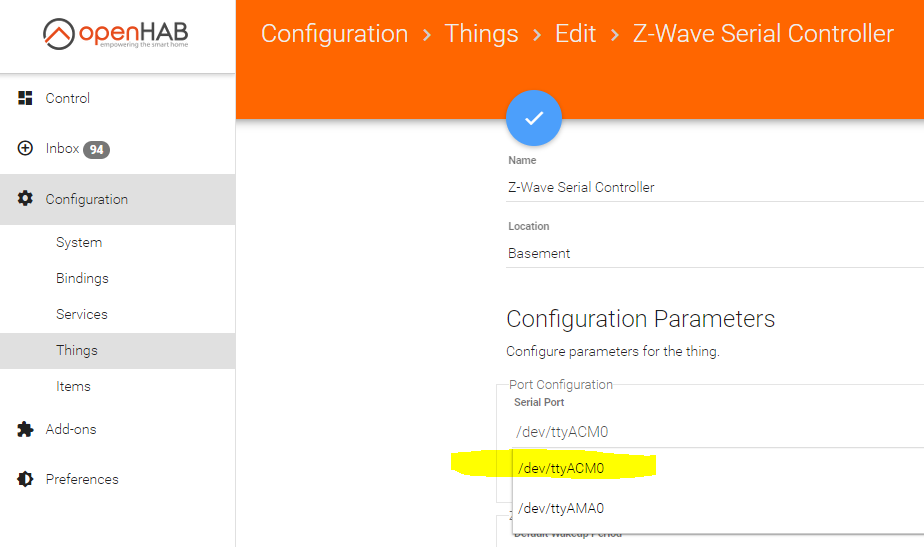Open the Bindings submenu item

point(118,278)
